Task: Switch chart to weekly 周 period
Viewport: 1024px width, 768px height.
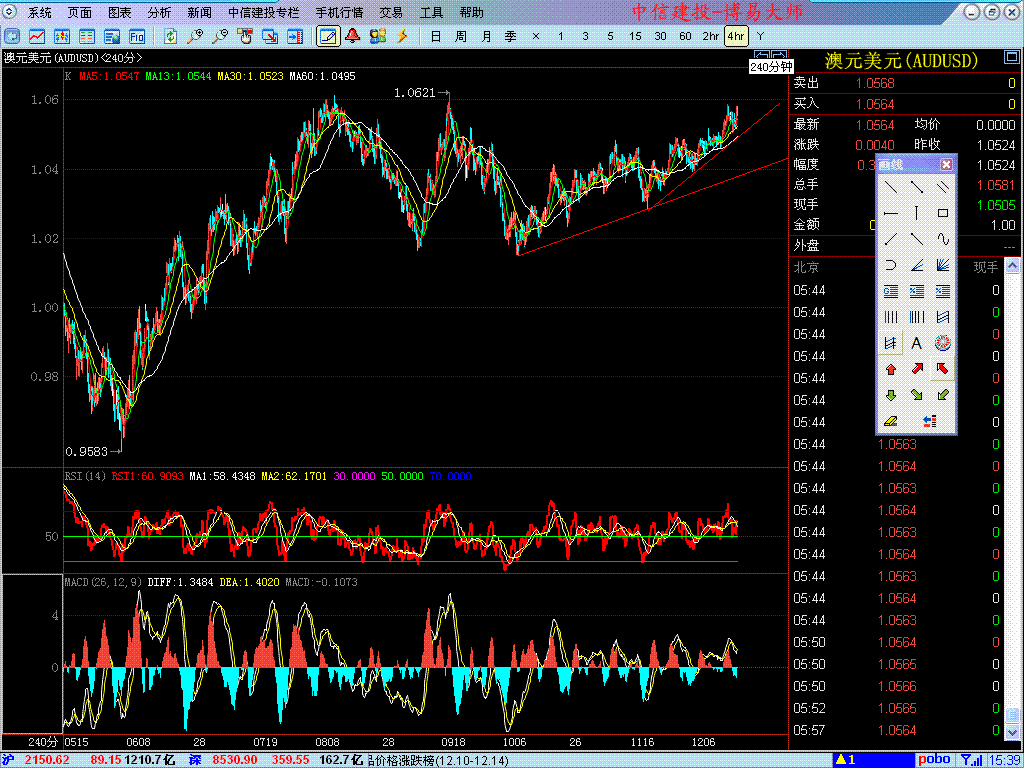Action: click(461, 36)
